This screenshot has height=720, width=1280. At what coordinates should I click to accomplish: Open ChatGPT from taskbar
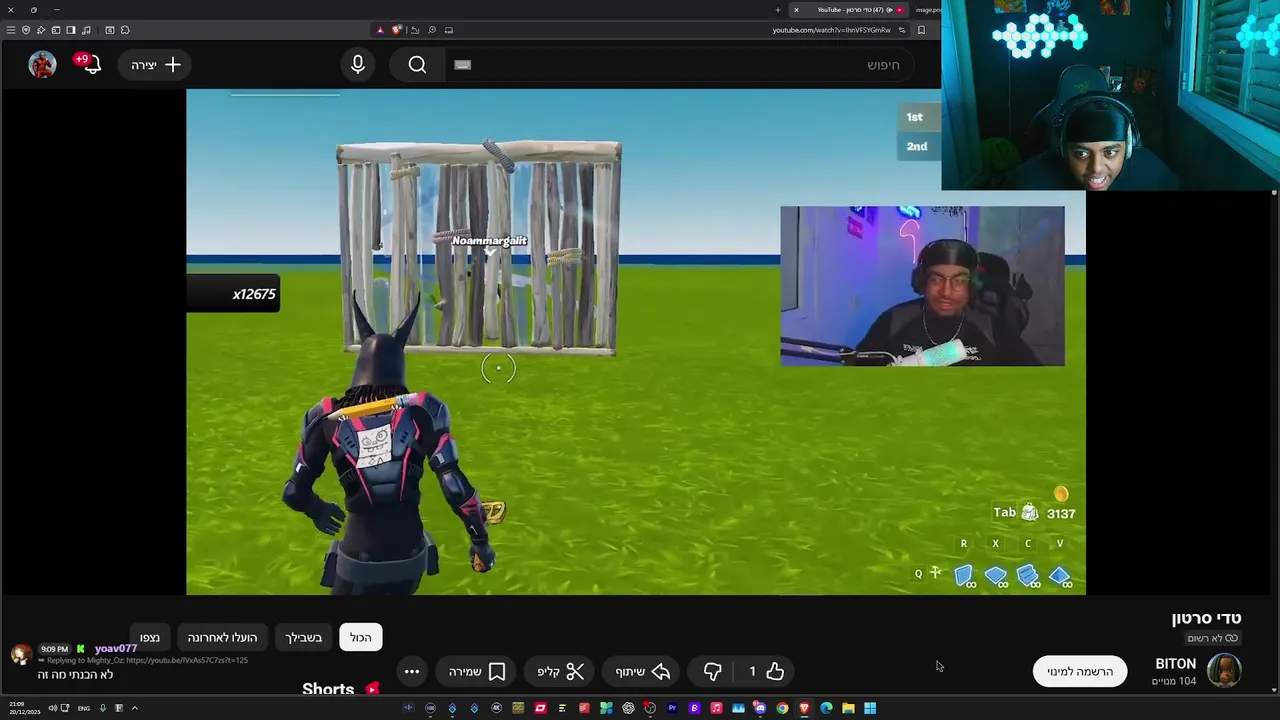pyautogui.click(x=628, y=708)
